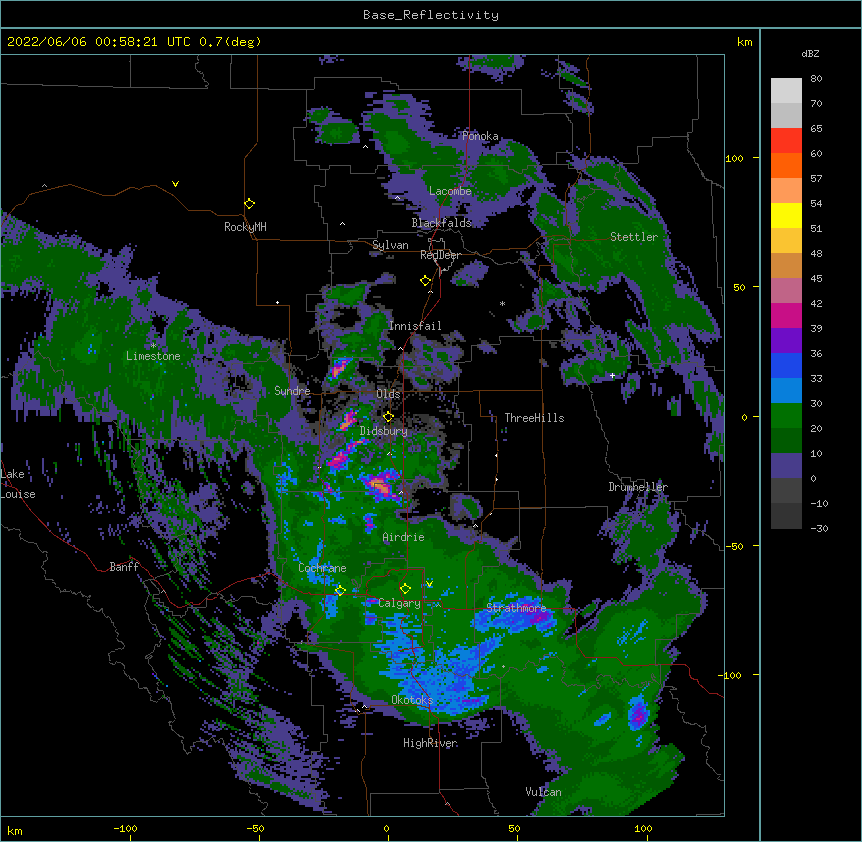Select the orange 57-60 dBZ legend swatch

tap(786, 165)
